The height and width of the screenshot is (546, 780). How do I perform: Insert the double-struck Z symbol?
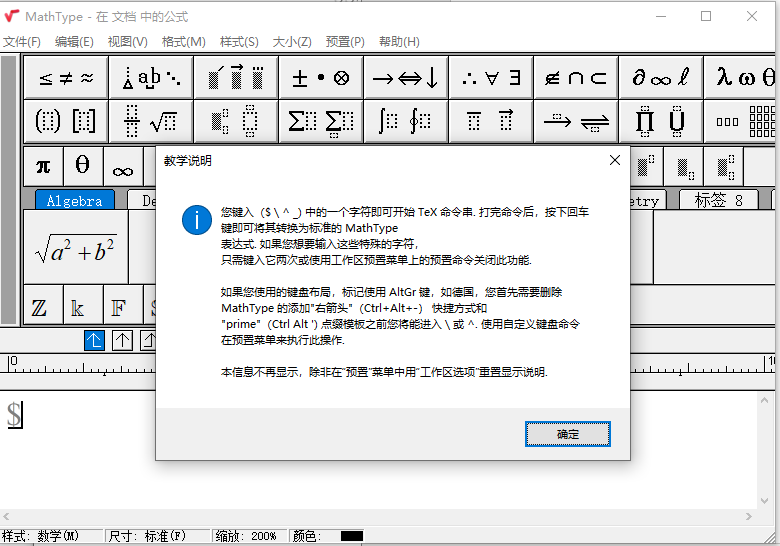tap(43, 305)
